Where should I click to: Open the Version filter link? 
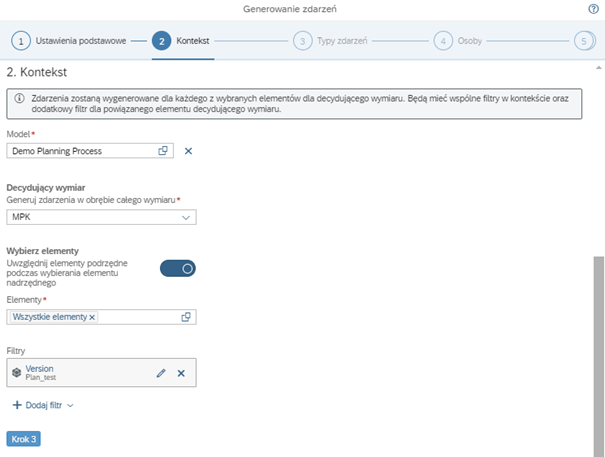coord(39,368)
